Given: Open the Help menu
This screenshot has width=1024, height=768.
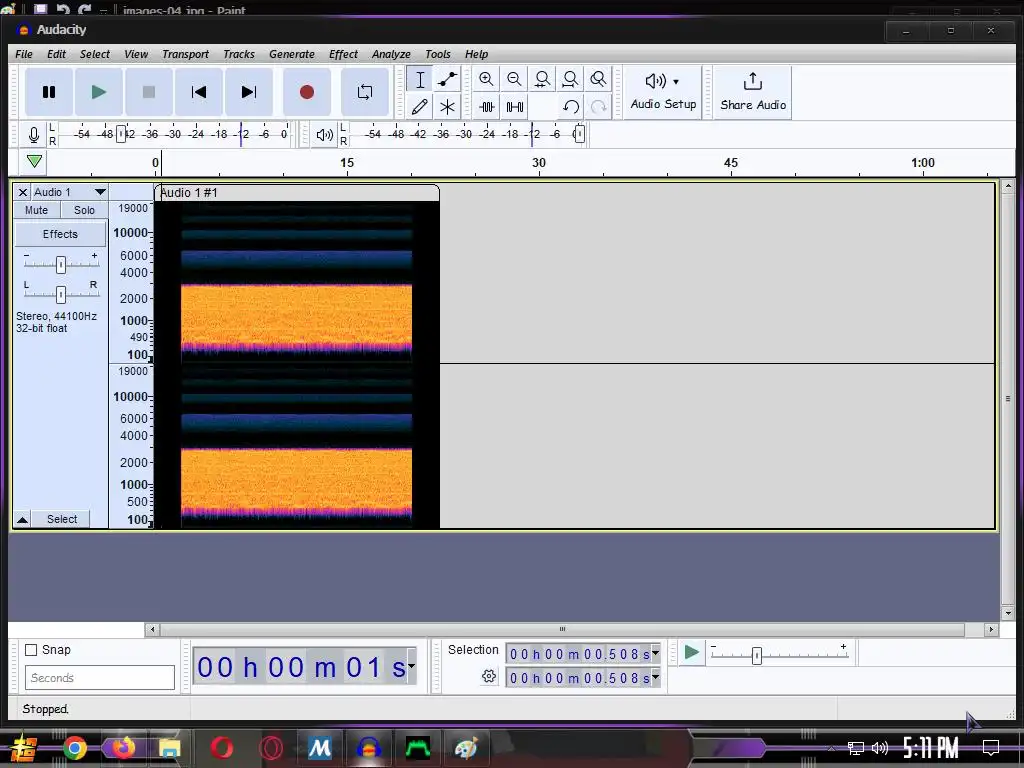Looking at the screenshot, I should click(477, 54).
